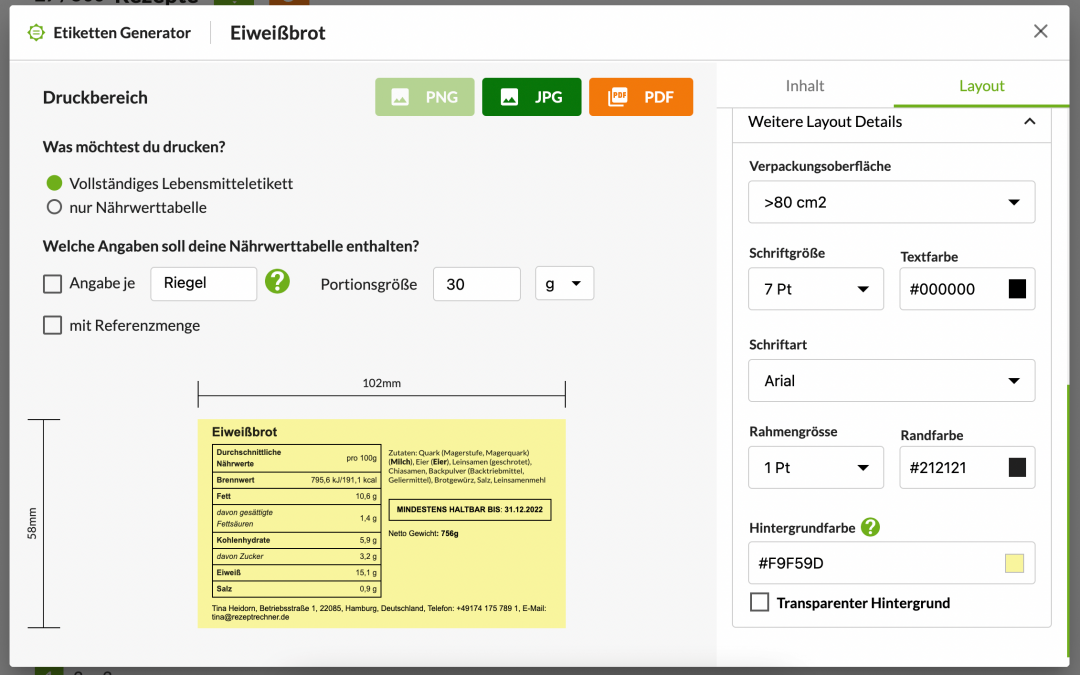The height and width of the screenshot is (675, 1080).
Task: Switch to the Inhalt tab
Action: (804, 86)
